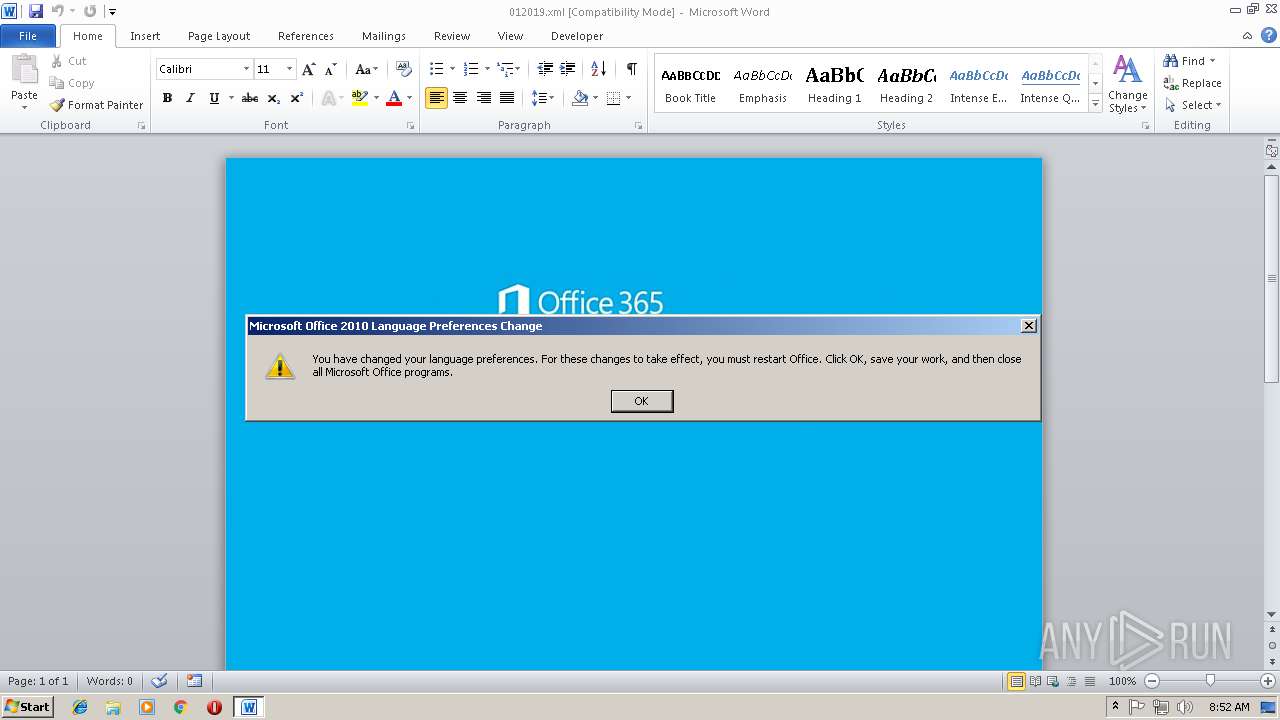
Task: Click the Numbering list icon
Action: [x=471, y=69]
